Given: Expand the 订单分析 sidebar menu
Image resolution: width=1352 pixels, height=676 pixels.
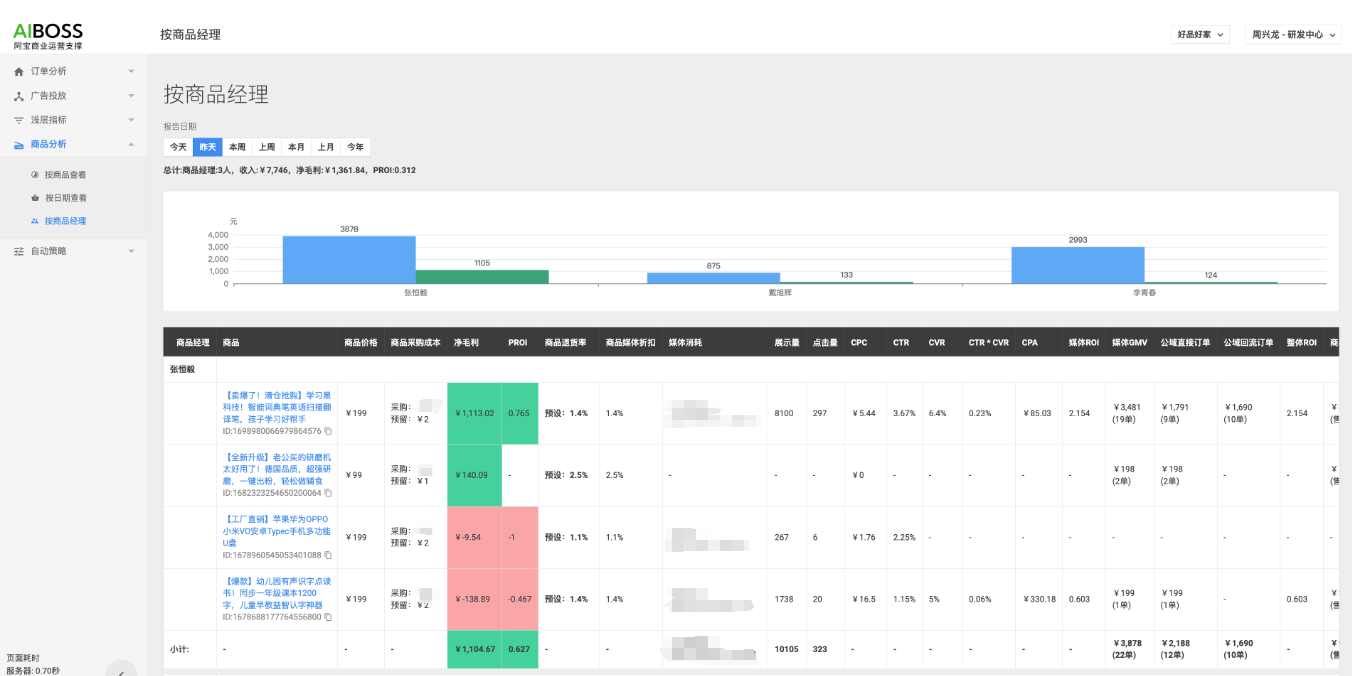Looking at the screenshot, I should point(131,72).
